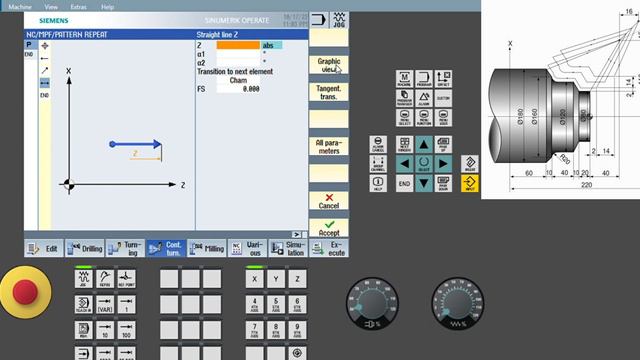Click the SELECT key in cursor pad

click(x=424, y=164)
